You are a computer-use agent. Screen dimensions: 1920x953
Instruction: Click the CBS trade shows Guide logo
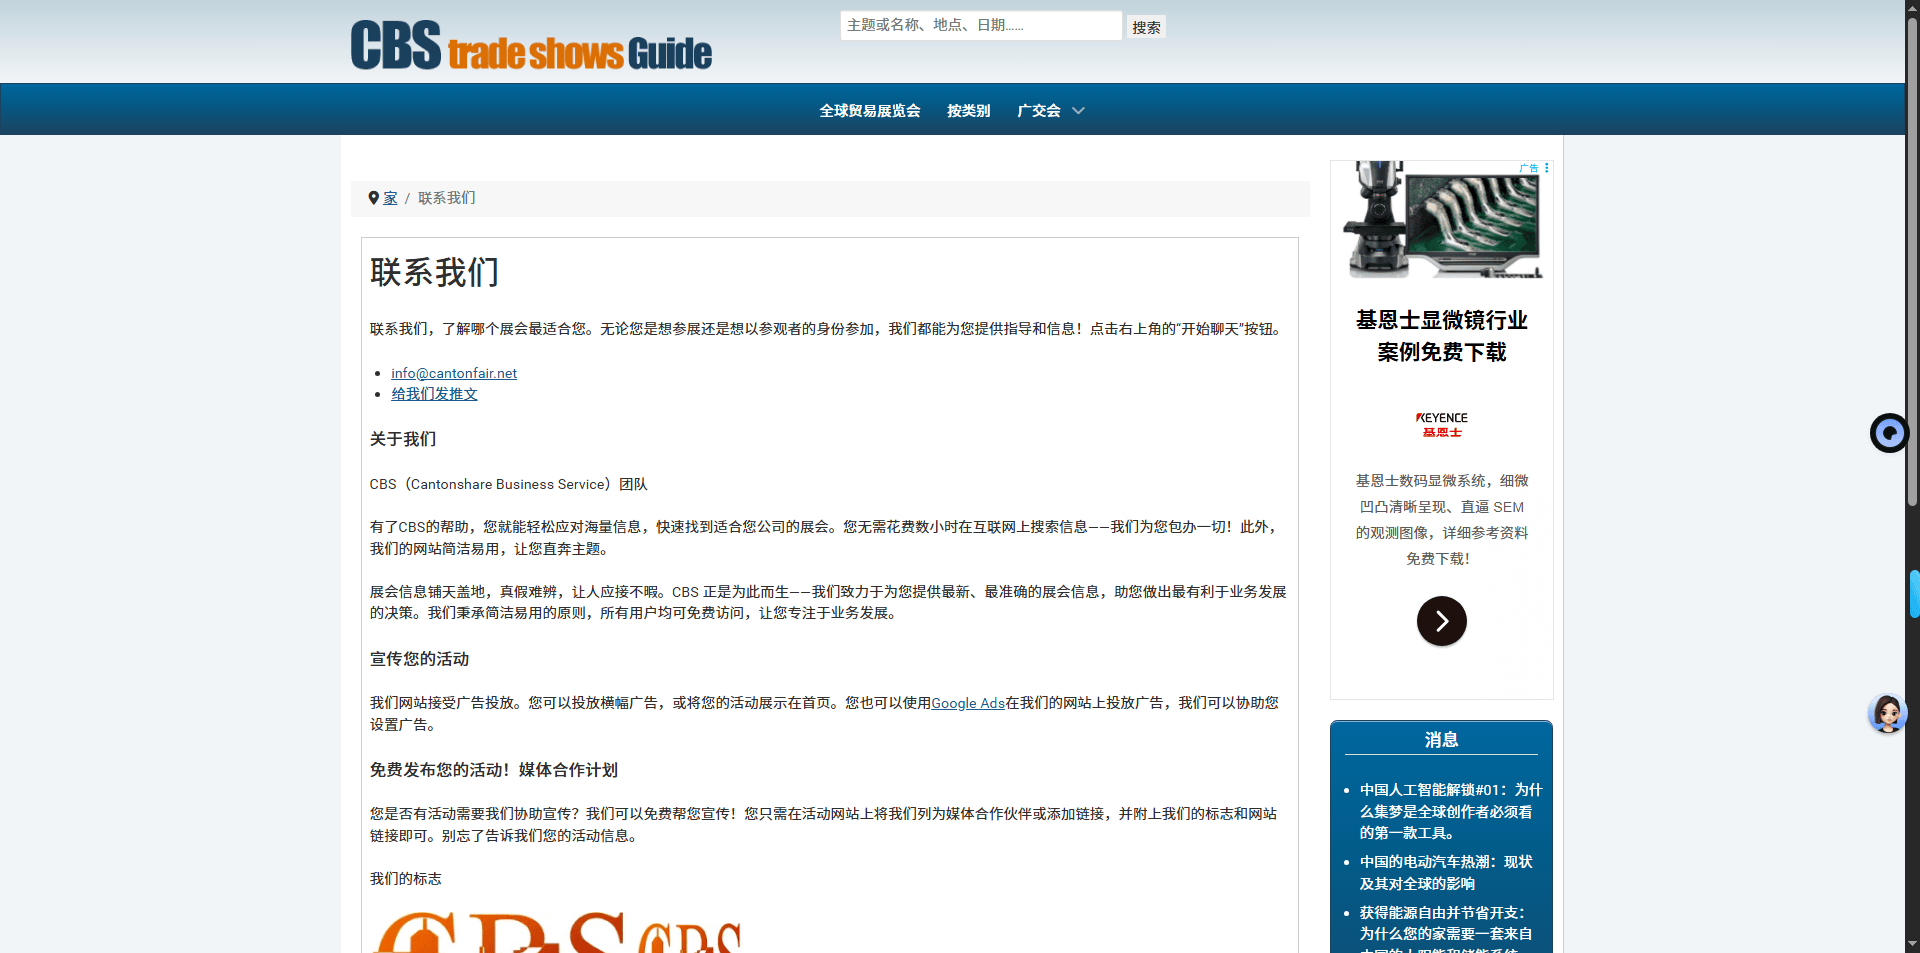531,46
